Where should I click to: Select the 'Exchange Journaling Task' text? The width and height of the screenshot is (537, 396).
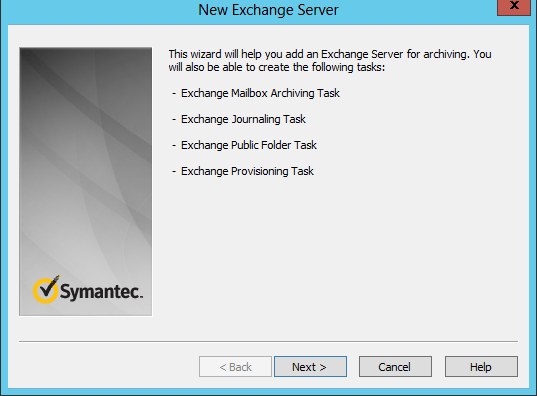(243, 119)
